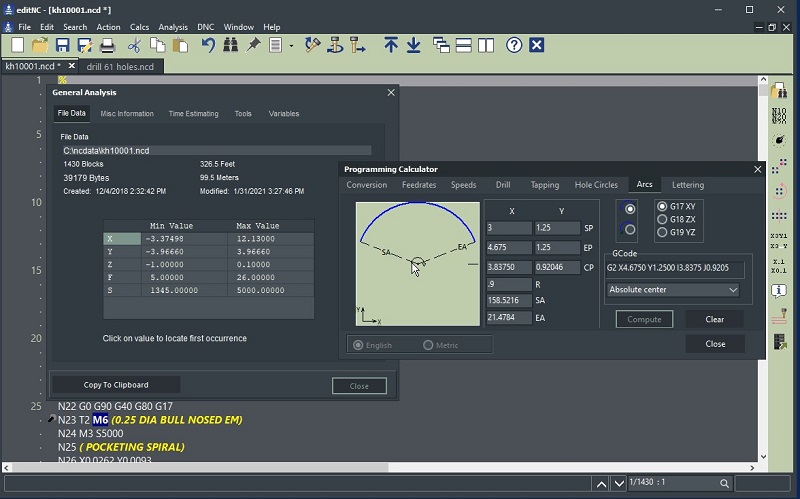The image size is (800, 499).
Task: Open the dropdown arrow beside the list icon
Action: [291, 46]
